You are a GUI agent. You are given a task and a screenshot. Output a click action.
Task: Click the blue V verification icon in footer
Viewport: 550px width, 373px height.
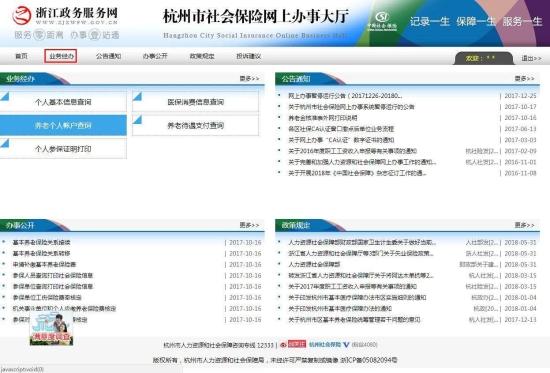coord(346,345)
